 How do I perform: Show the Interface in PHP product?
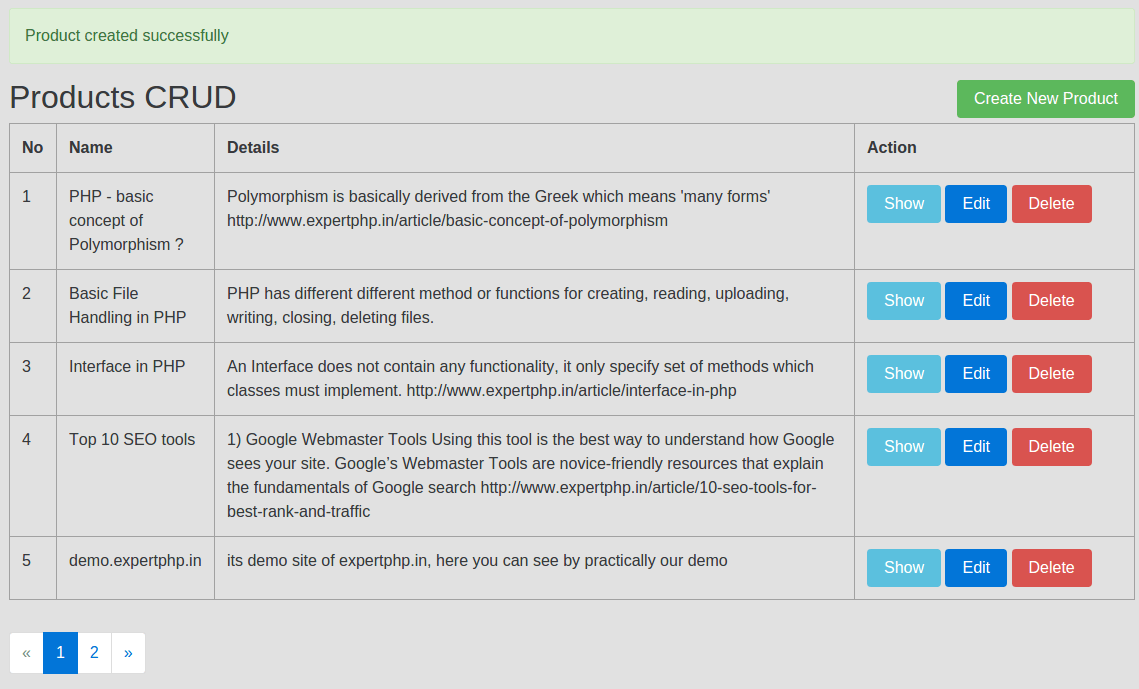coord(903,374)
